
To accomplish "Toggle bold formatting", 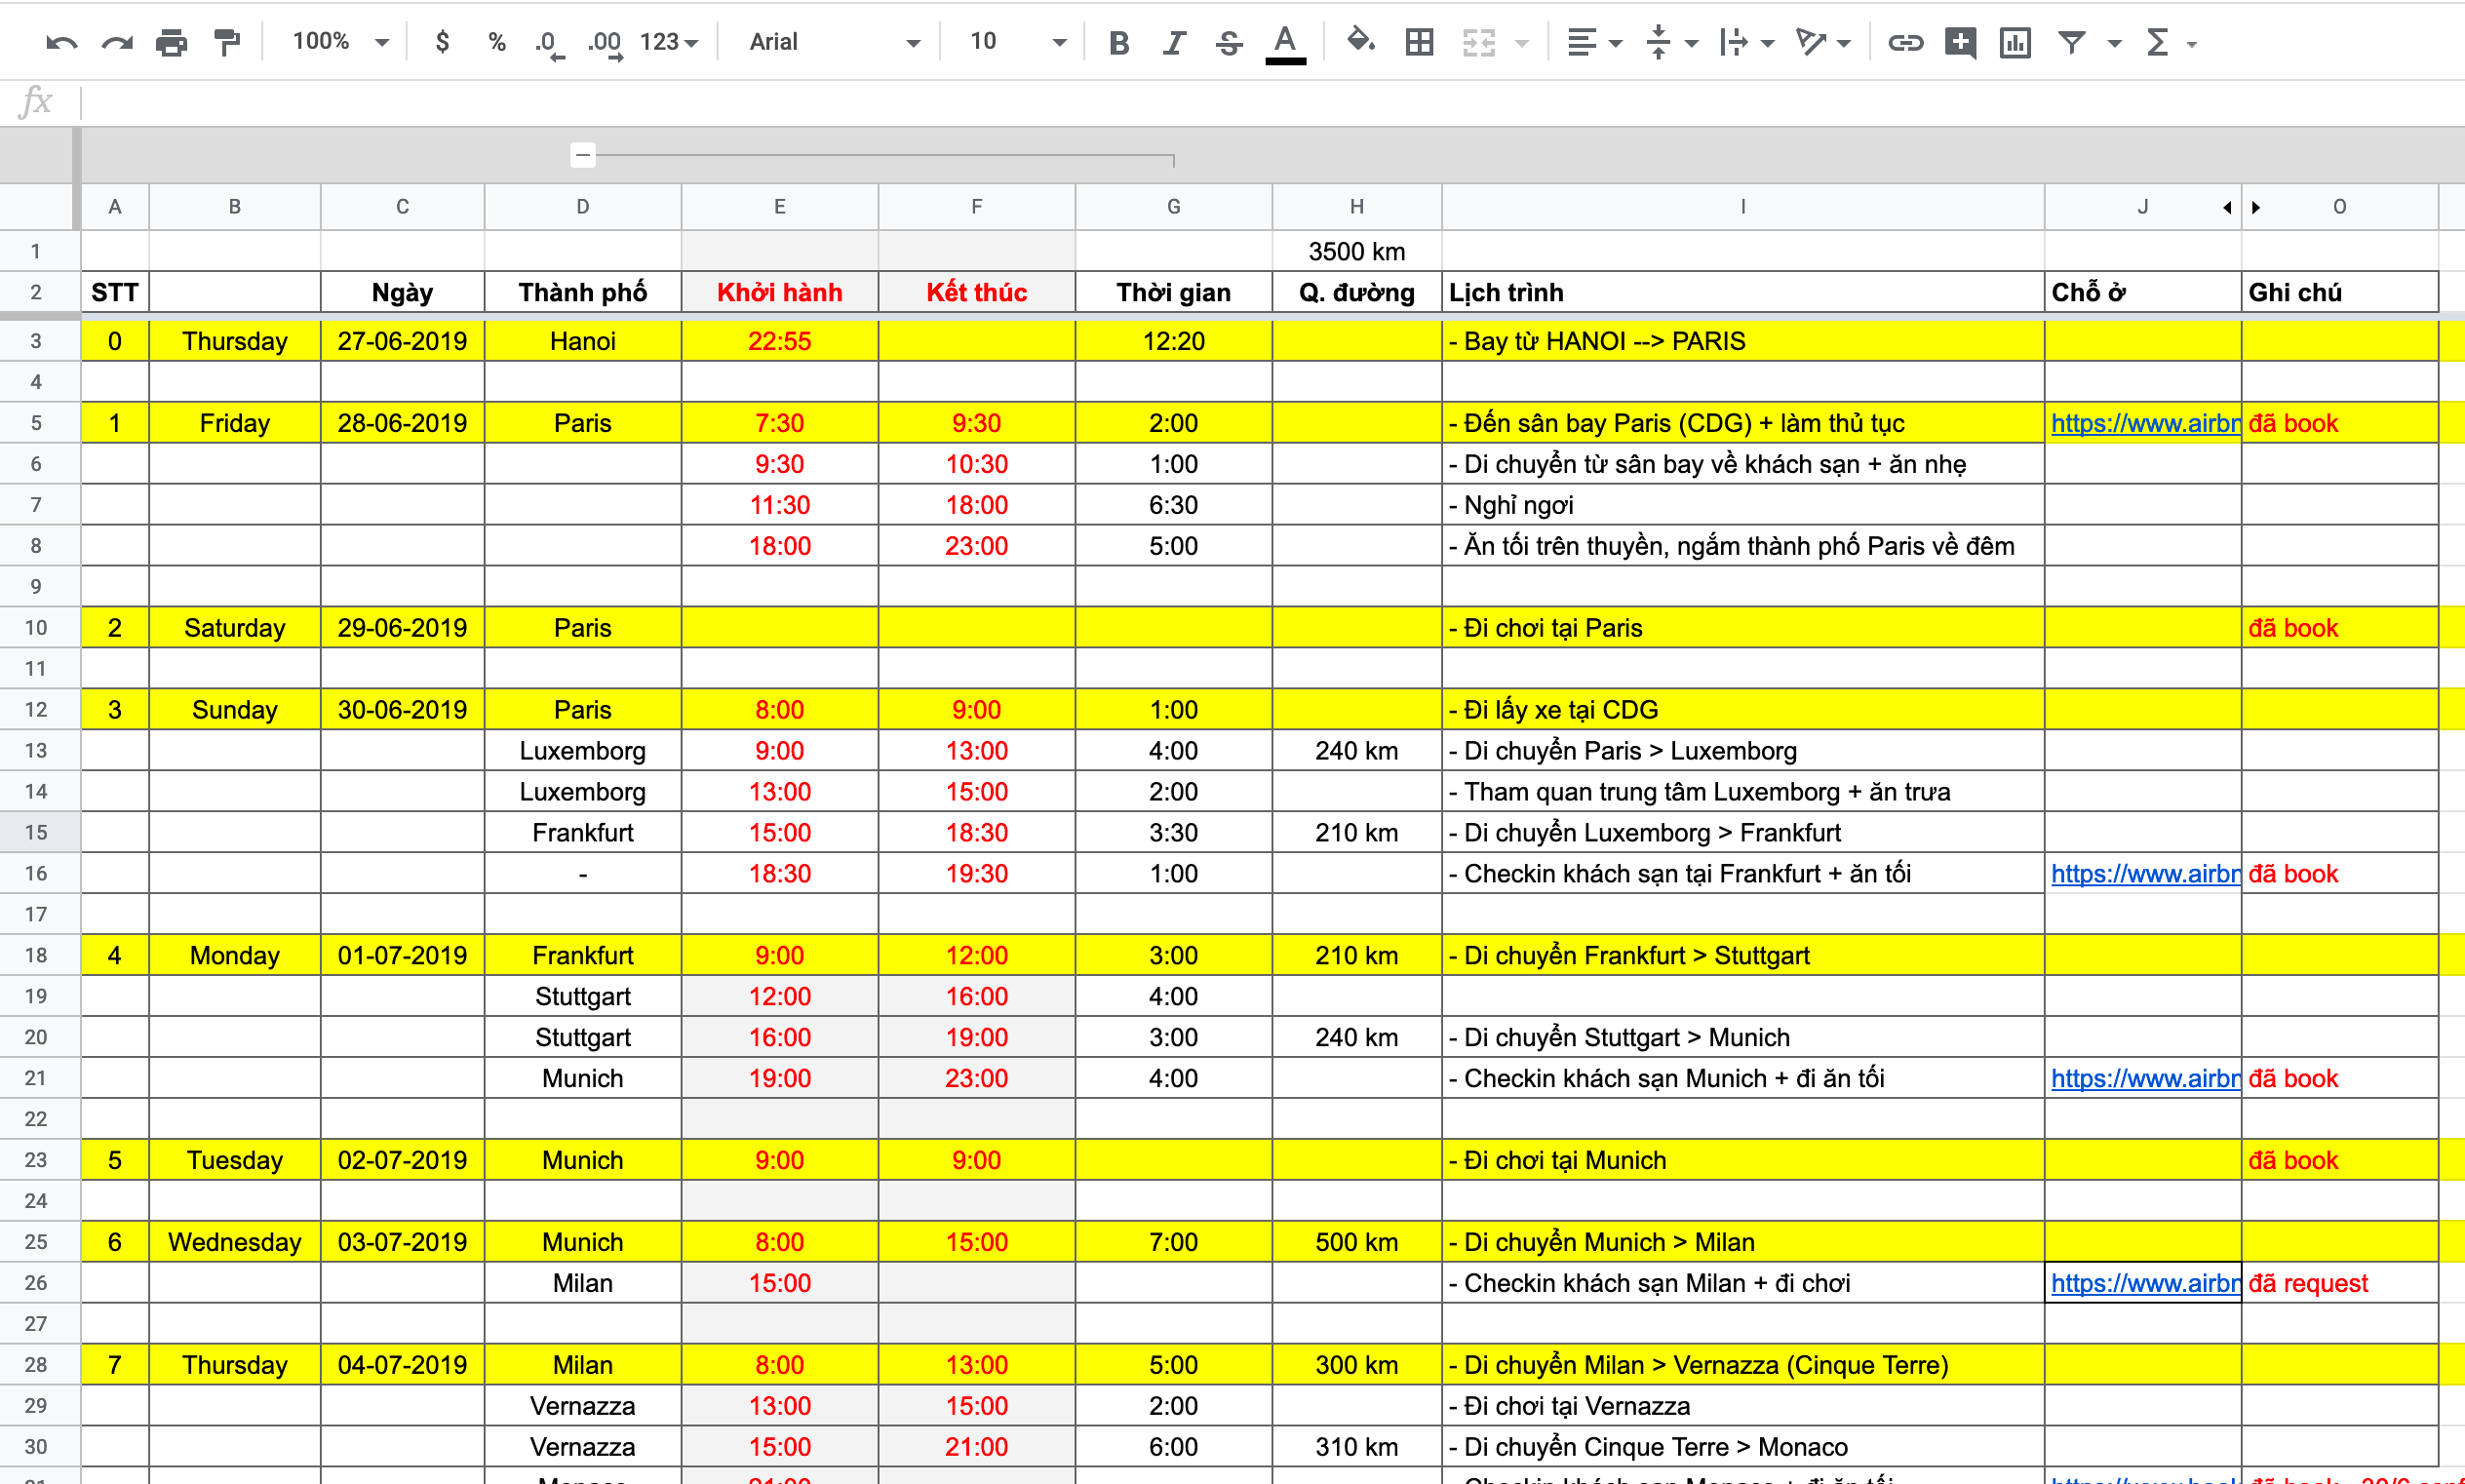I will 1119,42.
